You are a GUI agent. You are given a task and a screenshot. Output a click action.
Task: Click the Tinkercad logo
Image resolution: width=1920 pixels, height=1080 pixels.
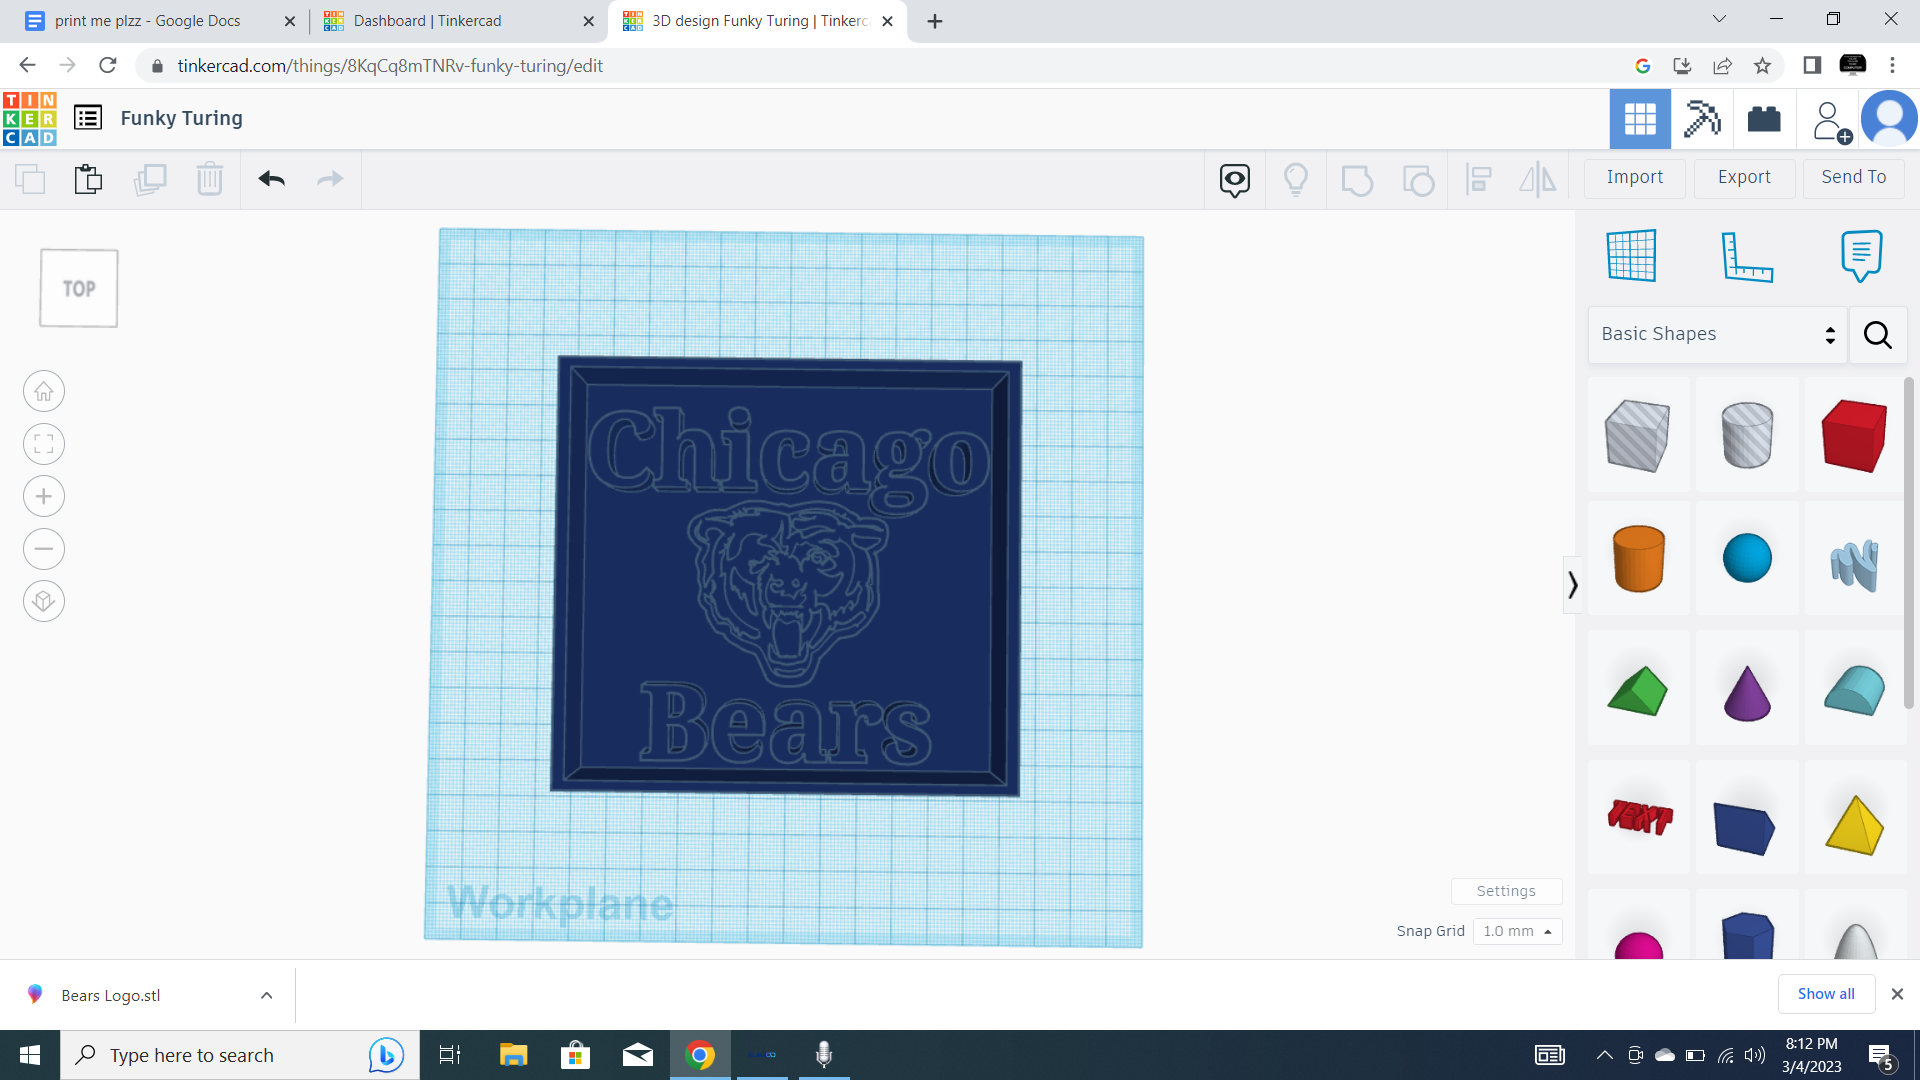pyautogui.click(x=30, y=118)
